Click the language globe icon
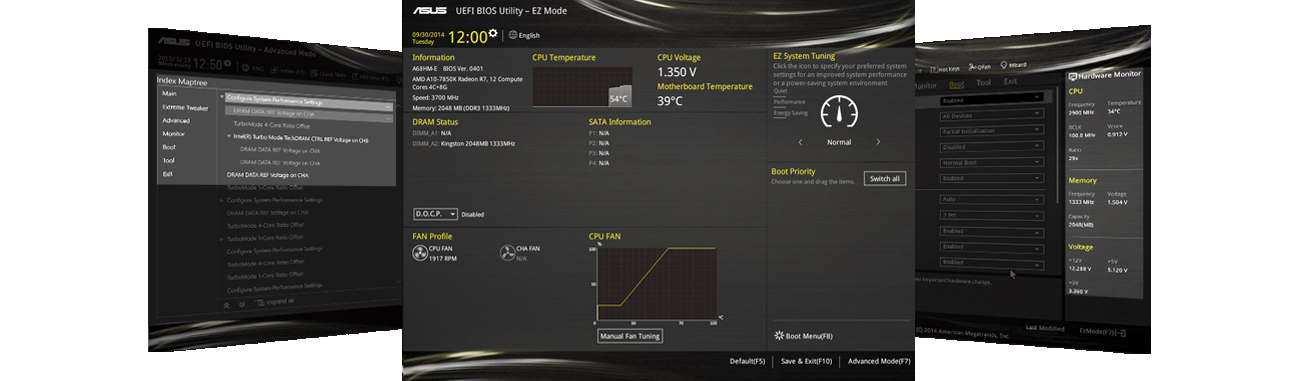Screen dimensions: 1300x381 tap(513, 35)
